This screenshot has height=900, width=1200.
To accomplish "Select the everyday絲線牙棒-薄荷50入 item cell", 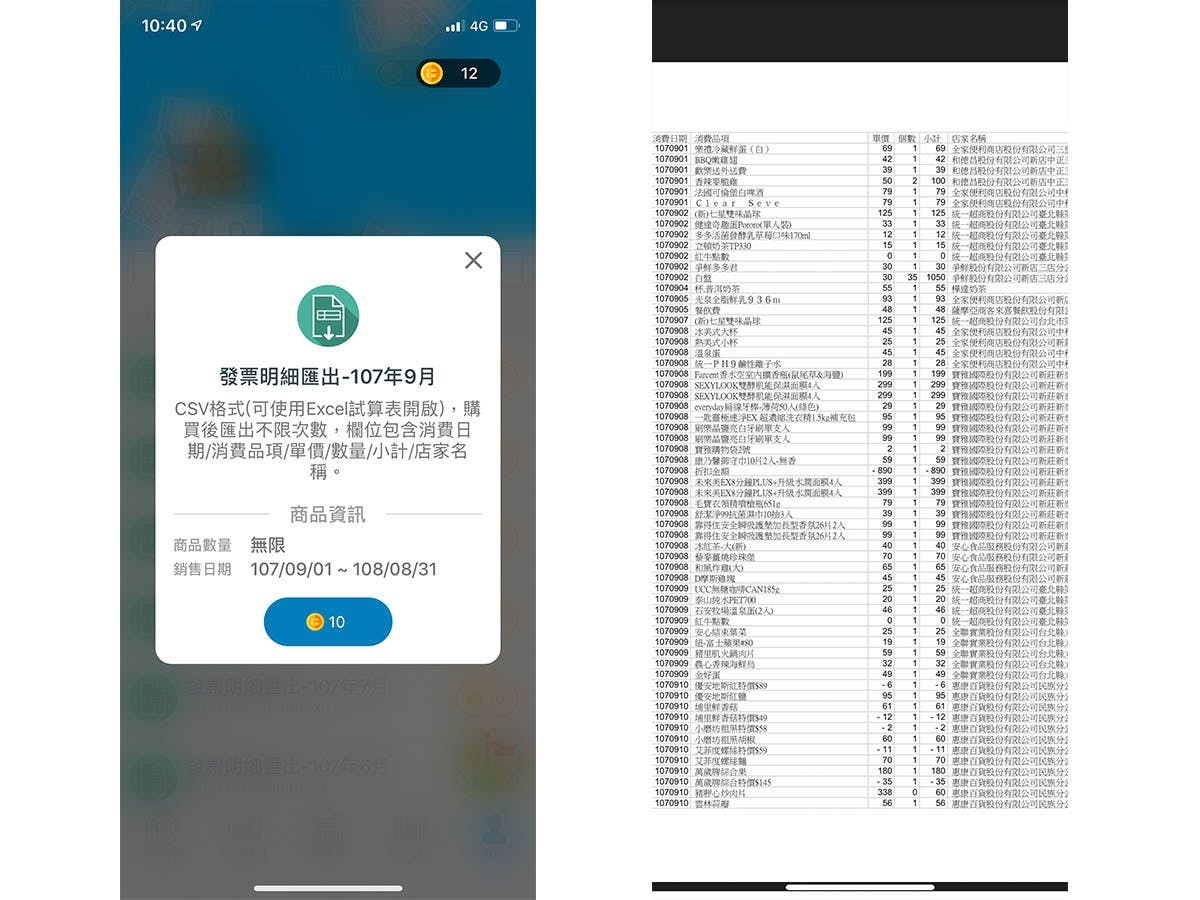I will pyautogui.click(x=756, y=406).
